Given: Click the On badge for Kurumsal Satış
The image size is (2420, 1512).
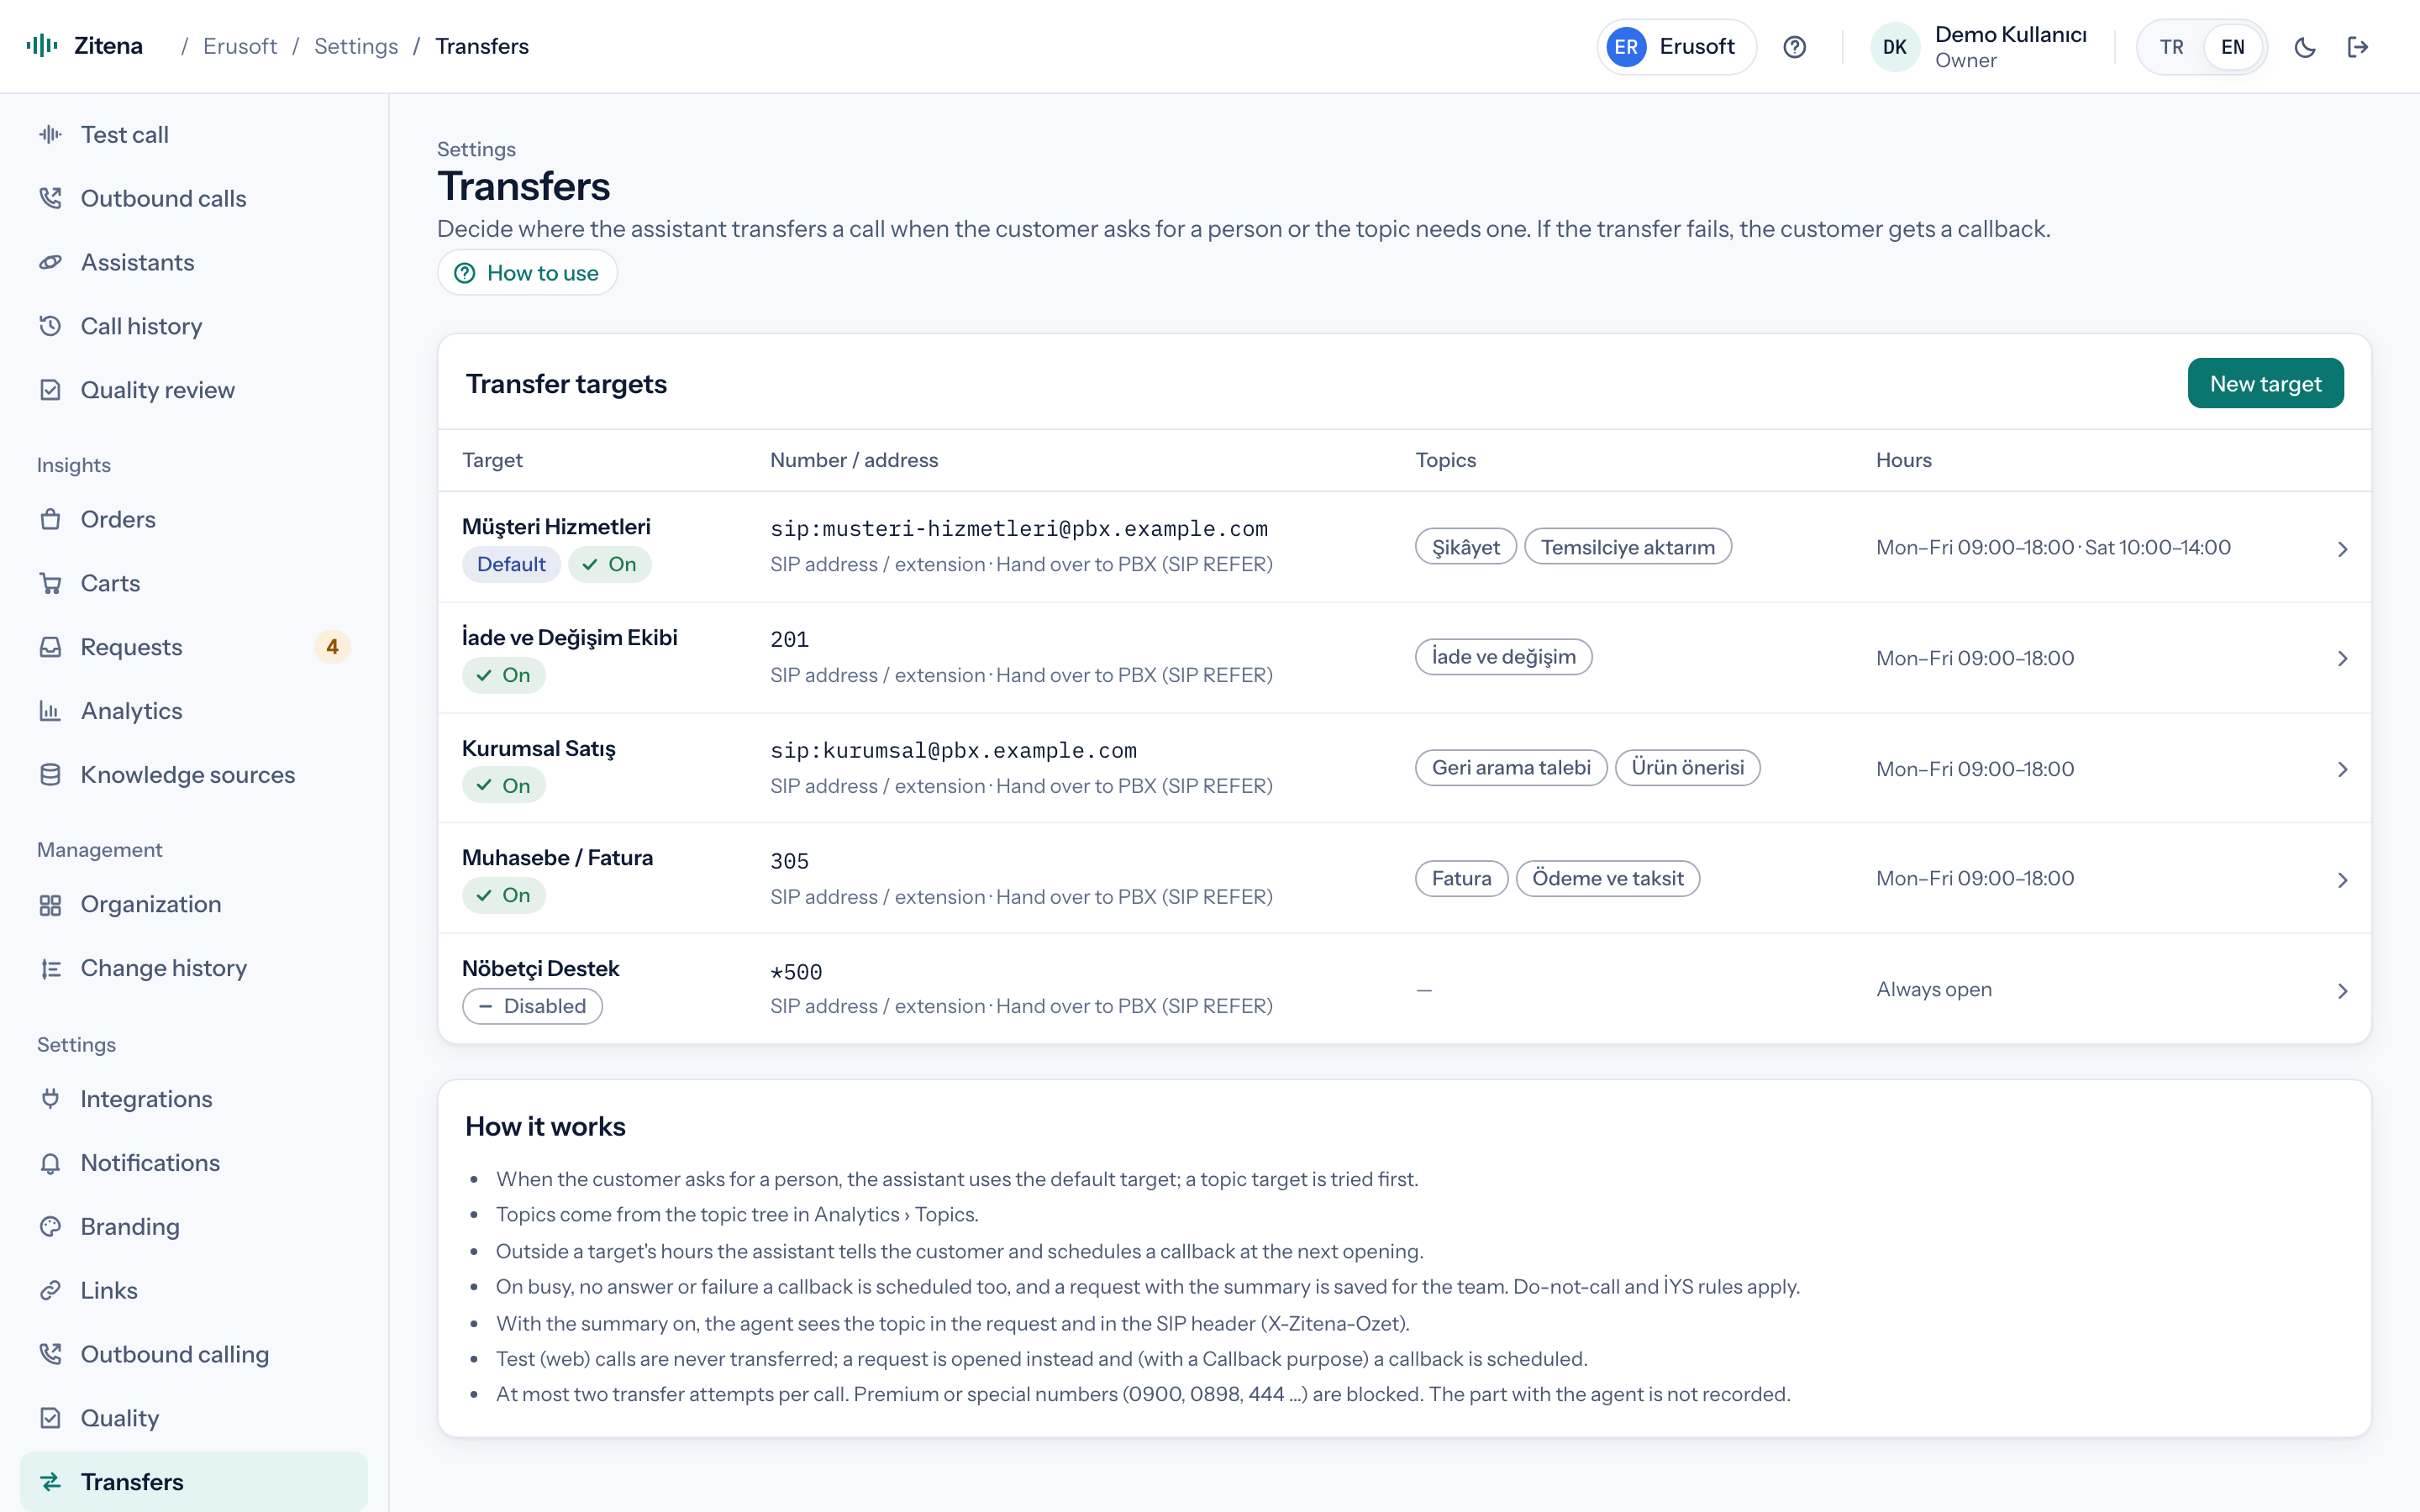Looking at the screenshot, I should [x=503, y=786].
